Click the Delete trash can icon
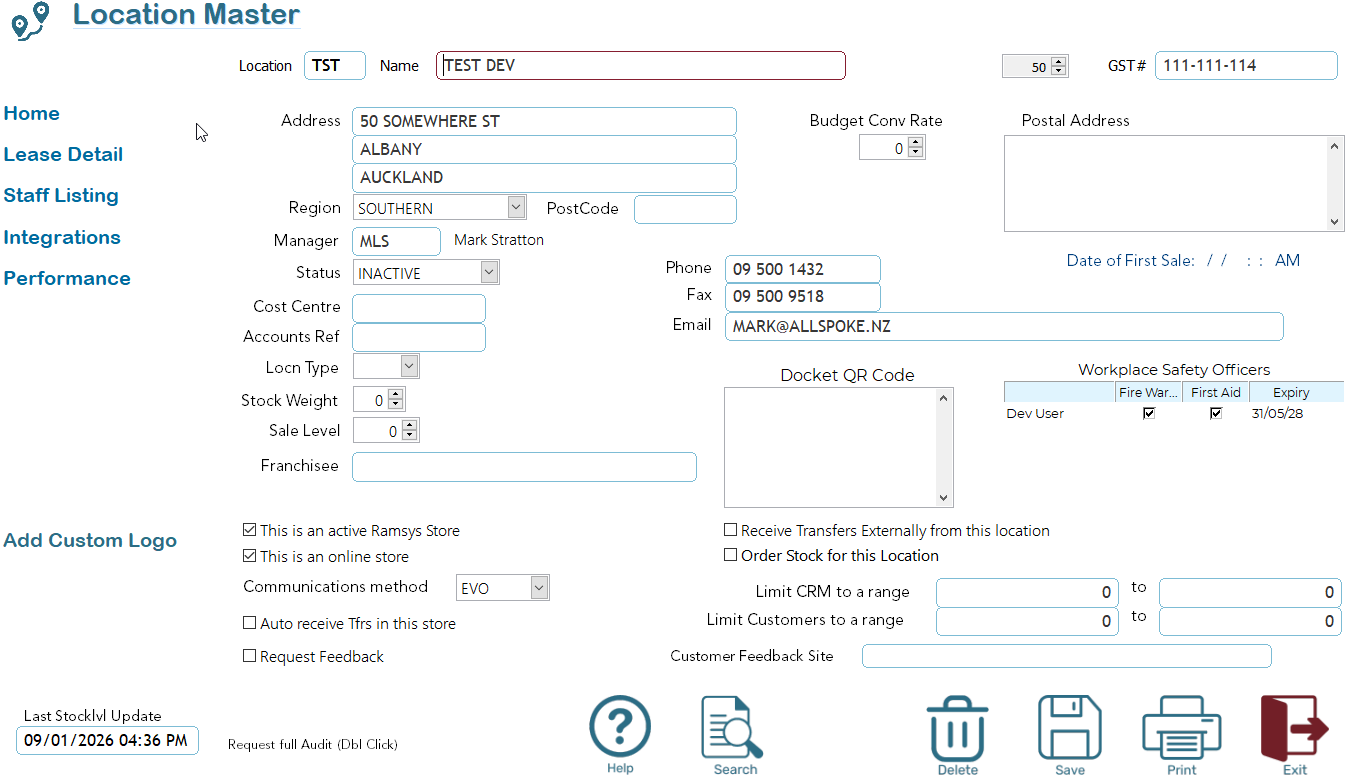The height and width of the screenshot is (784, 1351). click(957, 728)
